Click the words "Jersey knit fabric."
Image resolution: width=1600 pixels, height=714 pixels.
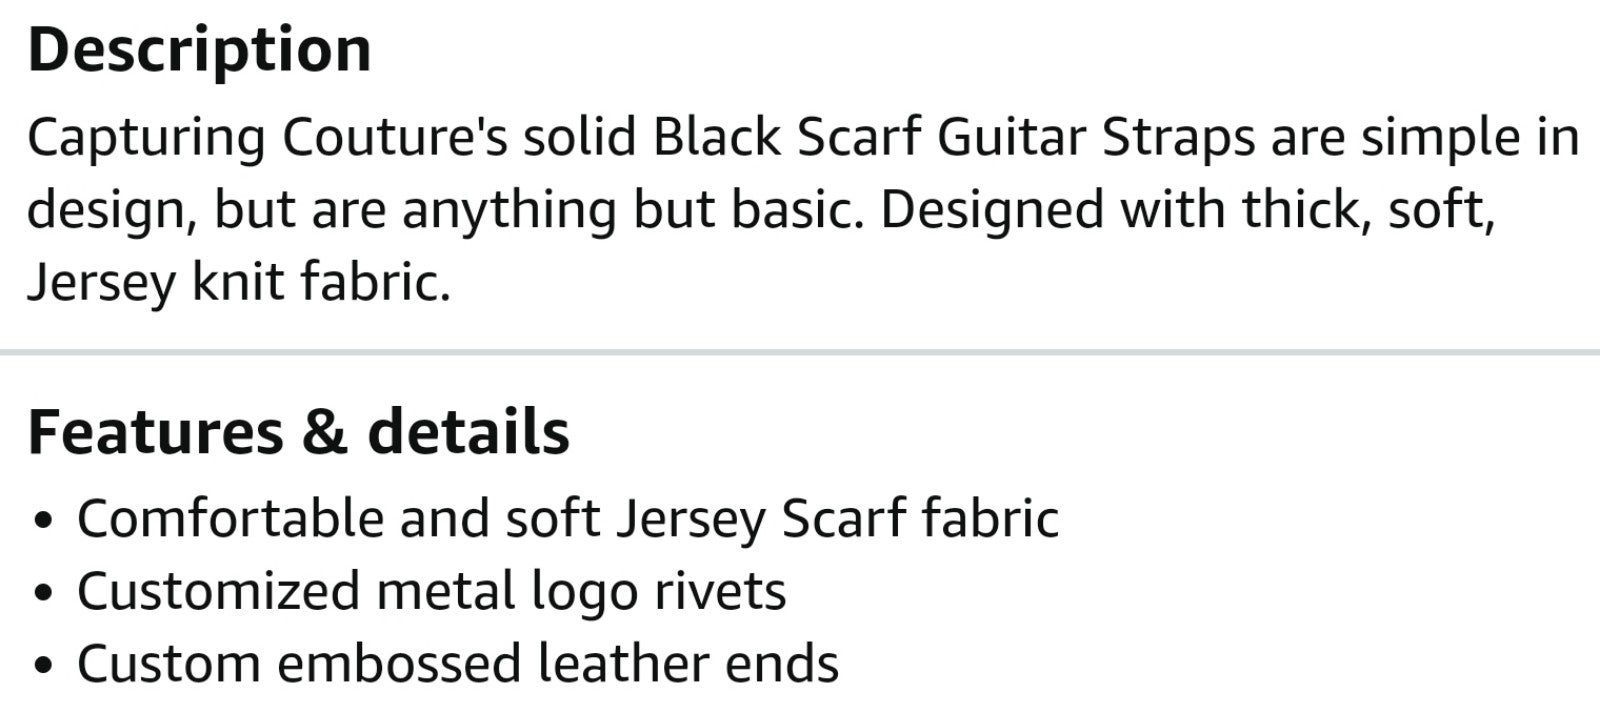[x=239, y=284]
